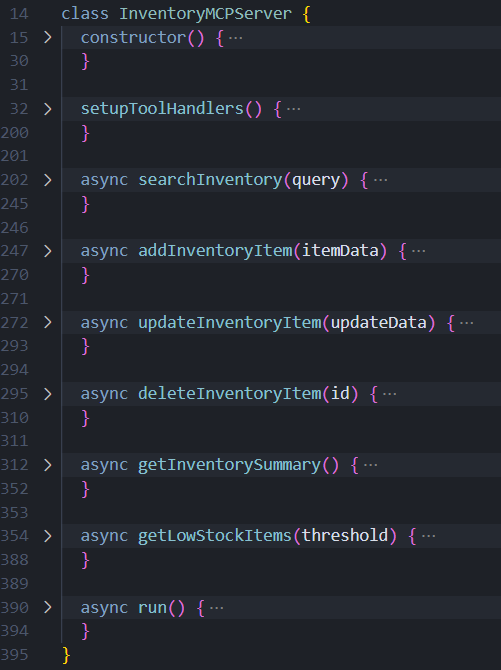Unfold the searchInventory(query) method
The height and width of the screenshot is (670, 501).
pyautogui.click(x=48, y=180)
